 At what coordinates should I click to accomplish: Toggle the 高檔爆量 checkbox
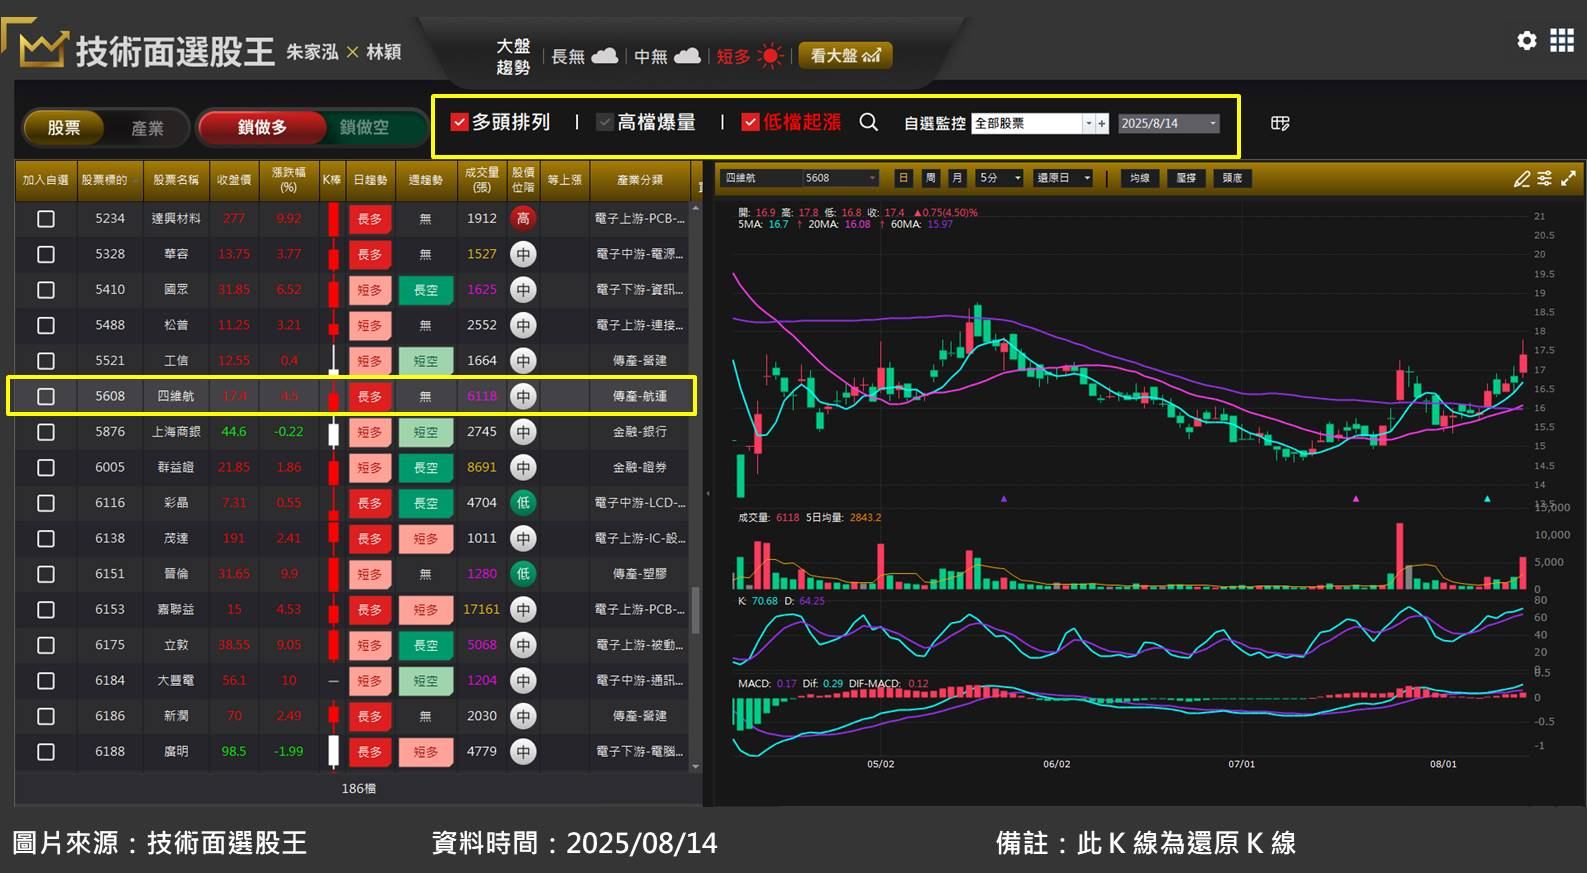[604, 122]
